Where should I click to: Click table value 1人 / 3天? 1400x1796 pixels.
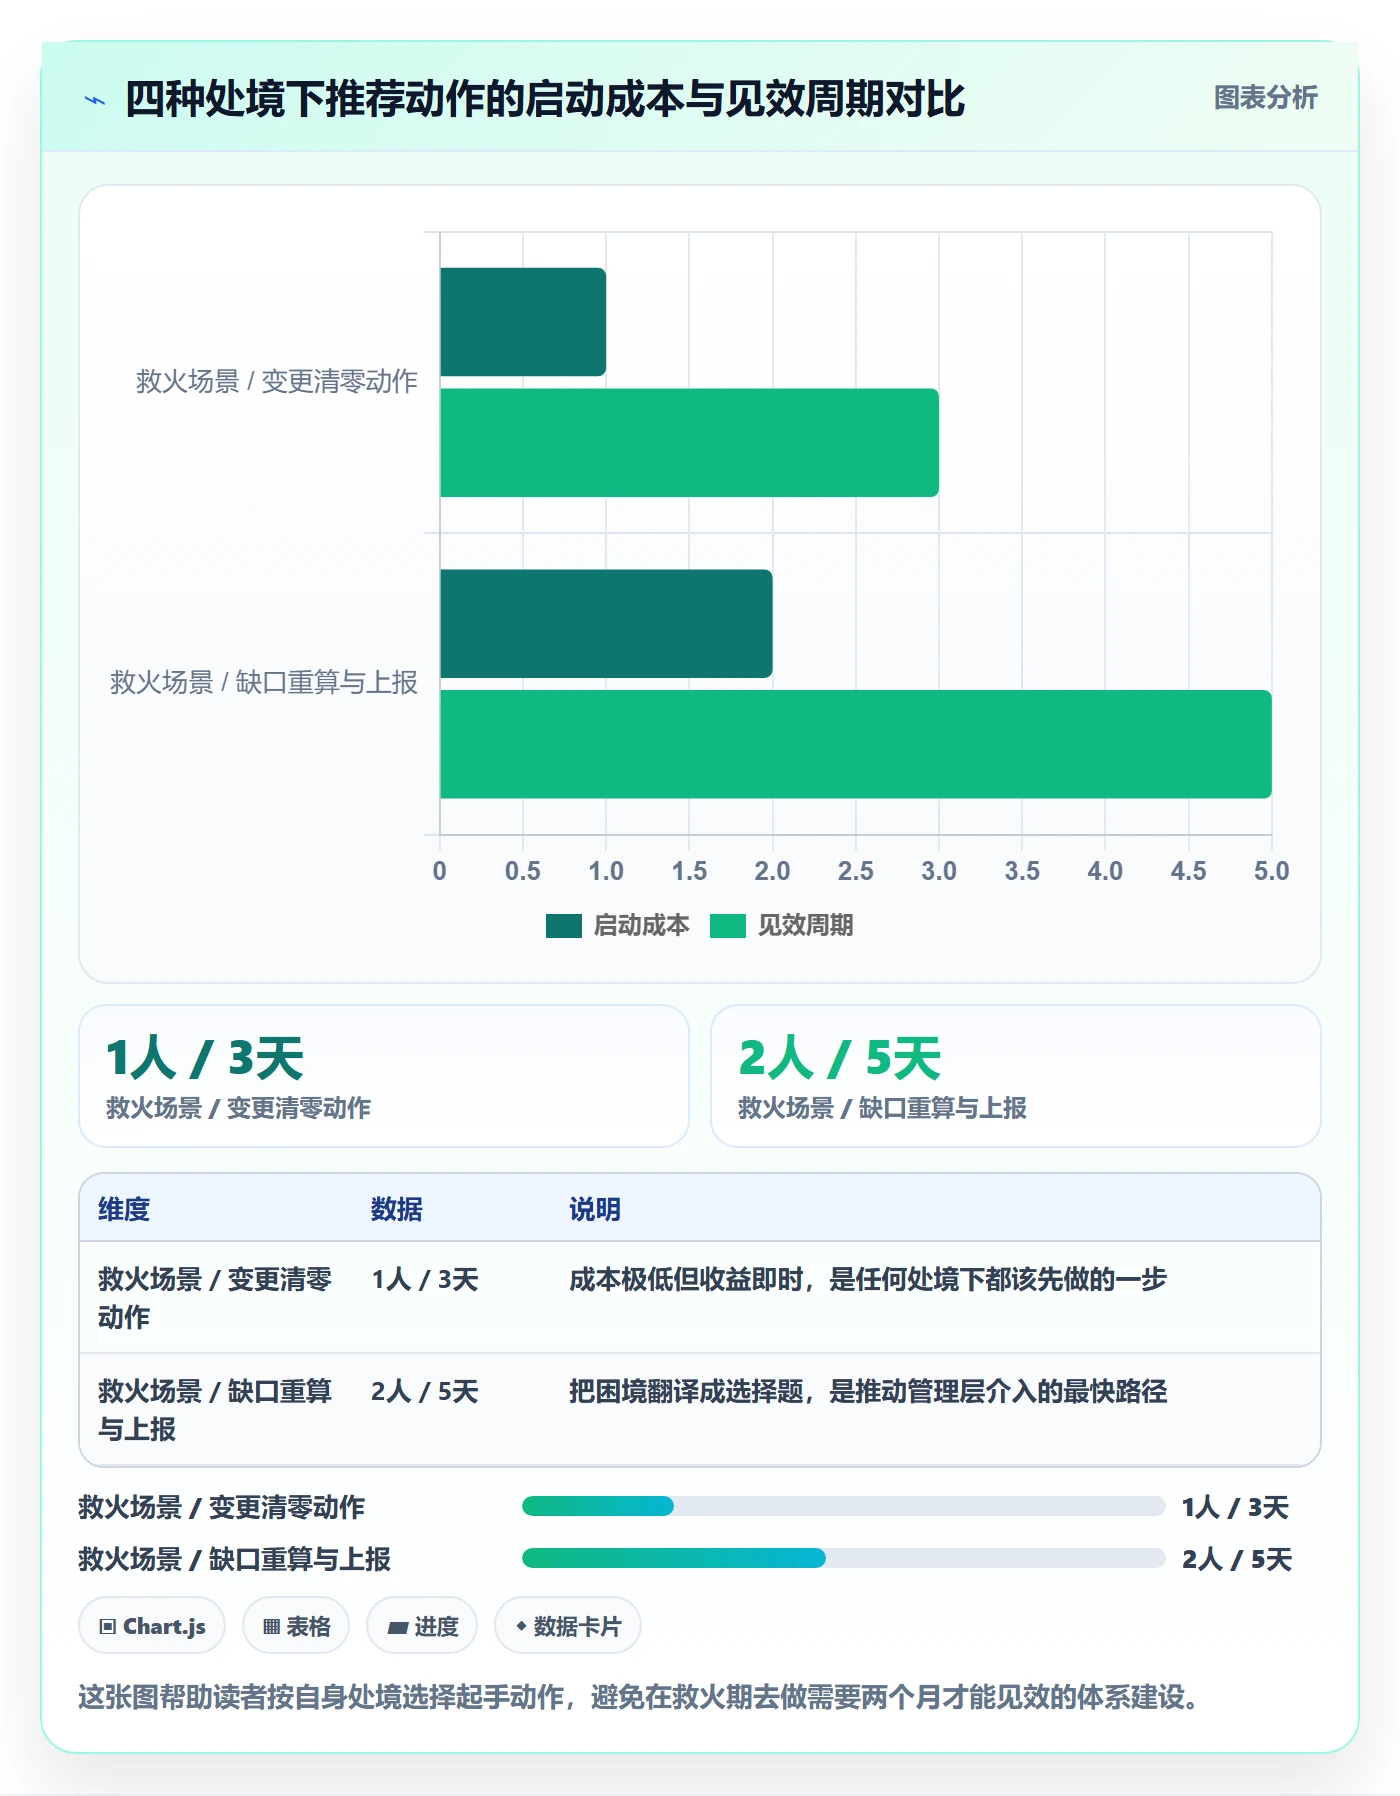click(x=425, y=1279)
